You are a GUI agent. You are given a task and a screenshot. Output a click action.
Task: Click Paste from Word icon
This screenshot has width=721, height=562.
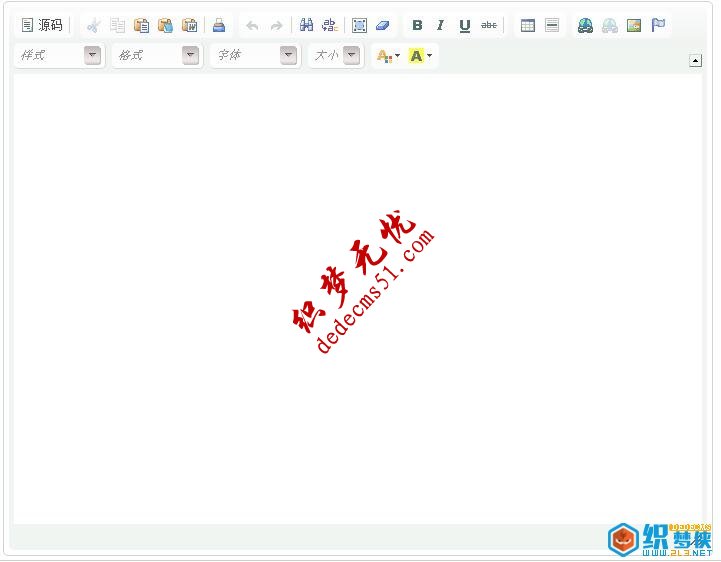[x=189, y=25]
